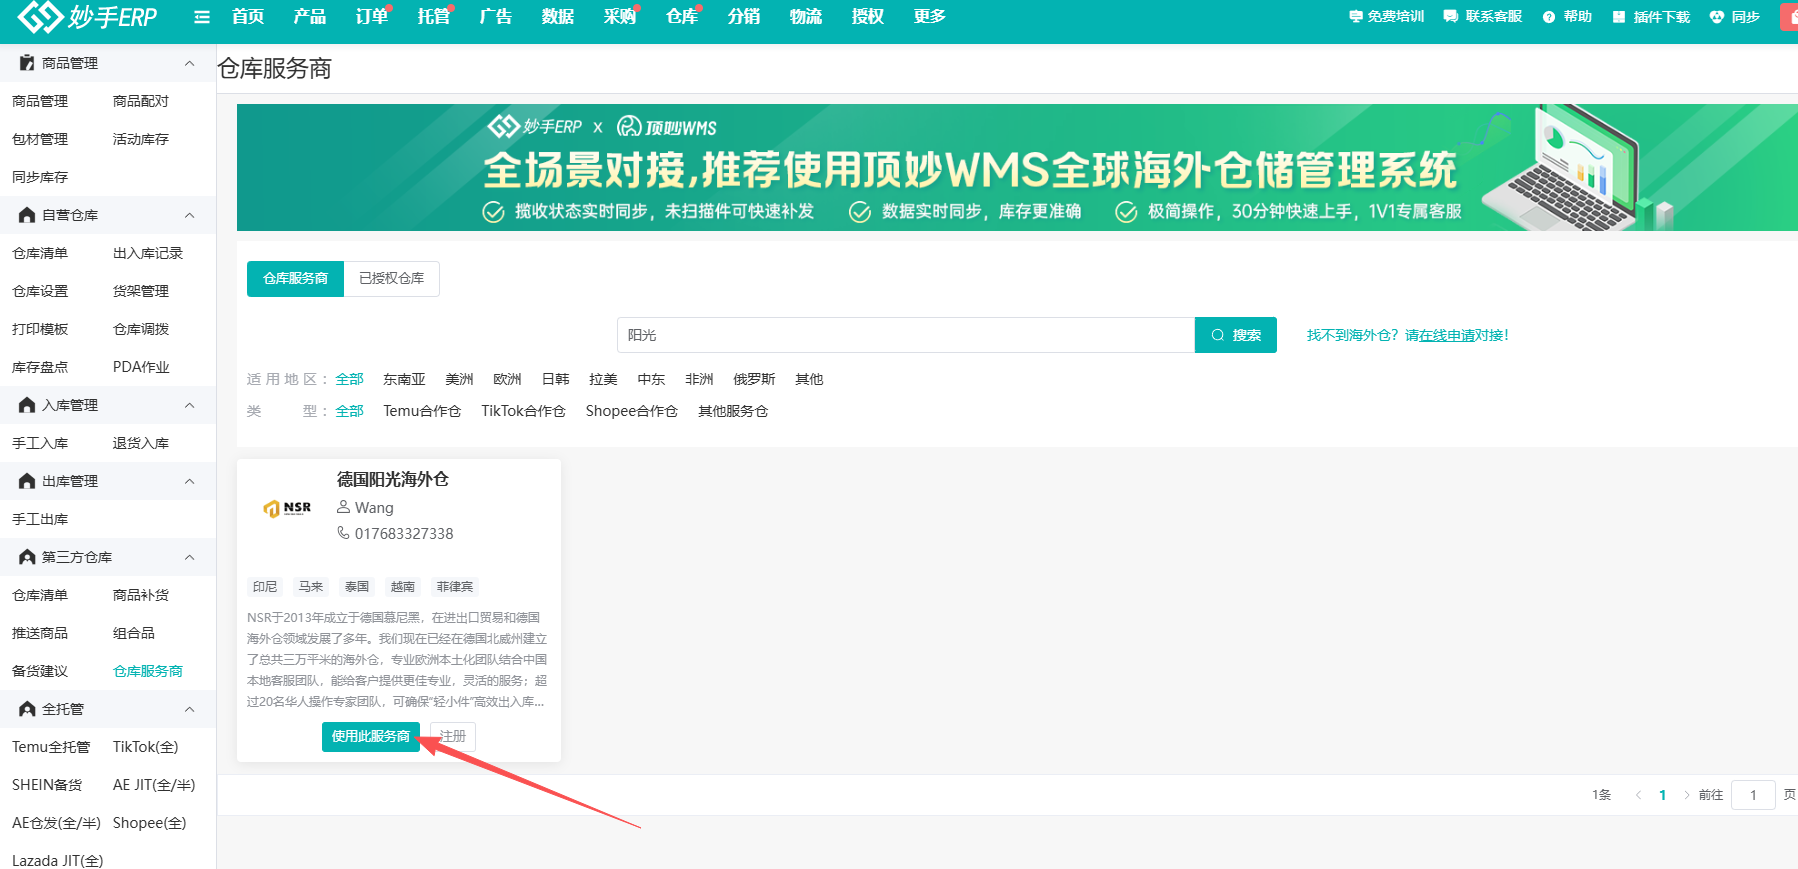Select the 仓库服务商 tab
This screenshot has height=869, width=1798.
[295, 279]
